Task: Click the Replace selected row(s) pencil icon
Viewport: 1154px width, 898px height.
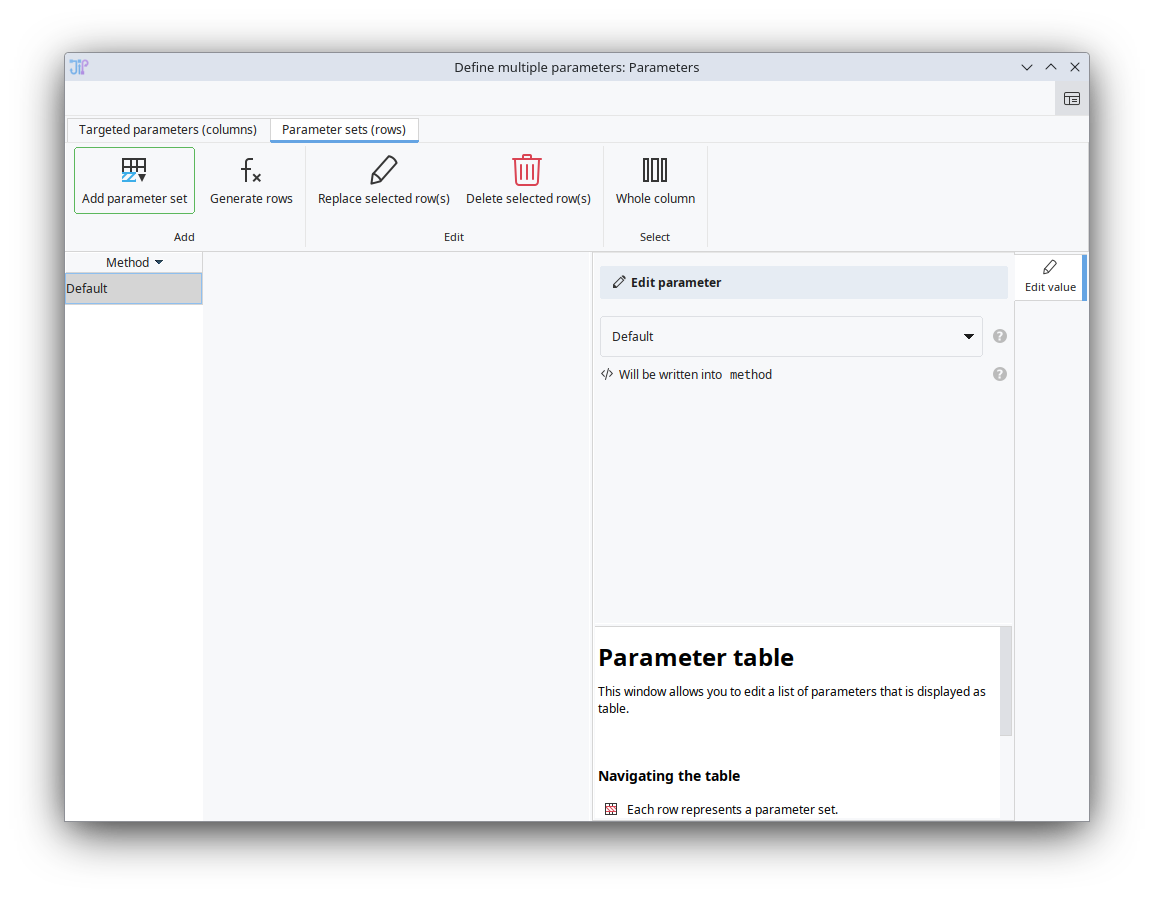Action: tap(383, 170)
